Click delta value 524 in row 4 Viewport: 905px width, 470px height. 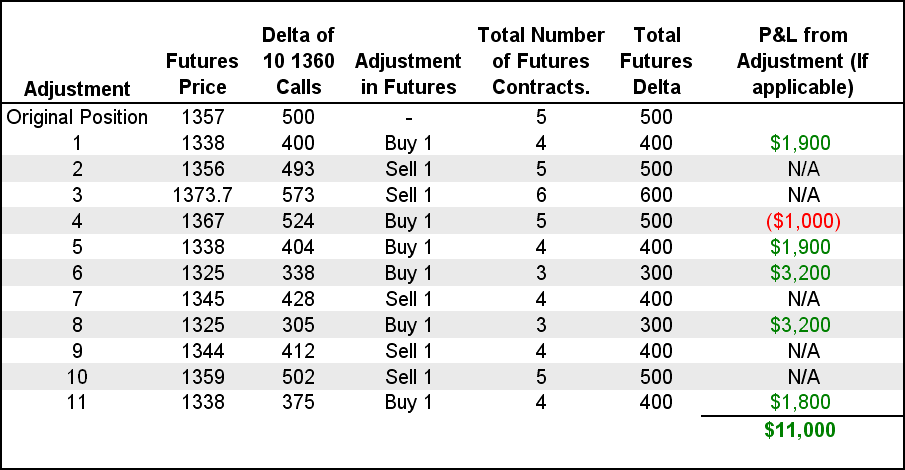298,221
